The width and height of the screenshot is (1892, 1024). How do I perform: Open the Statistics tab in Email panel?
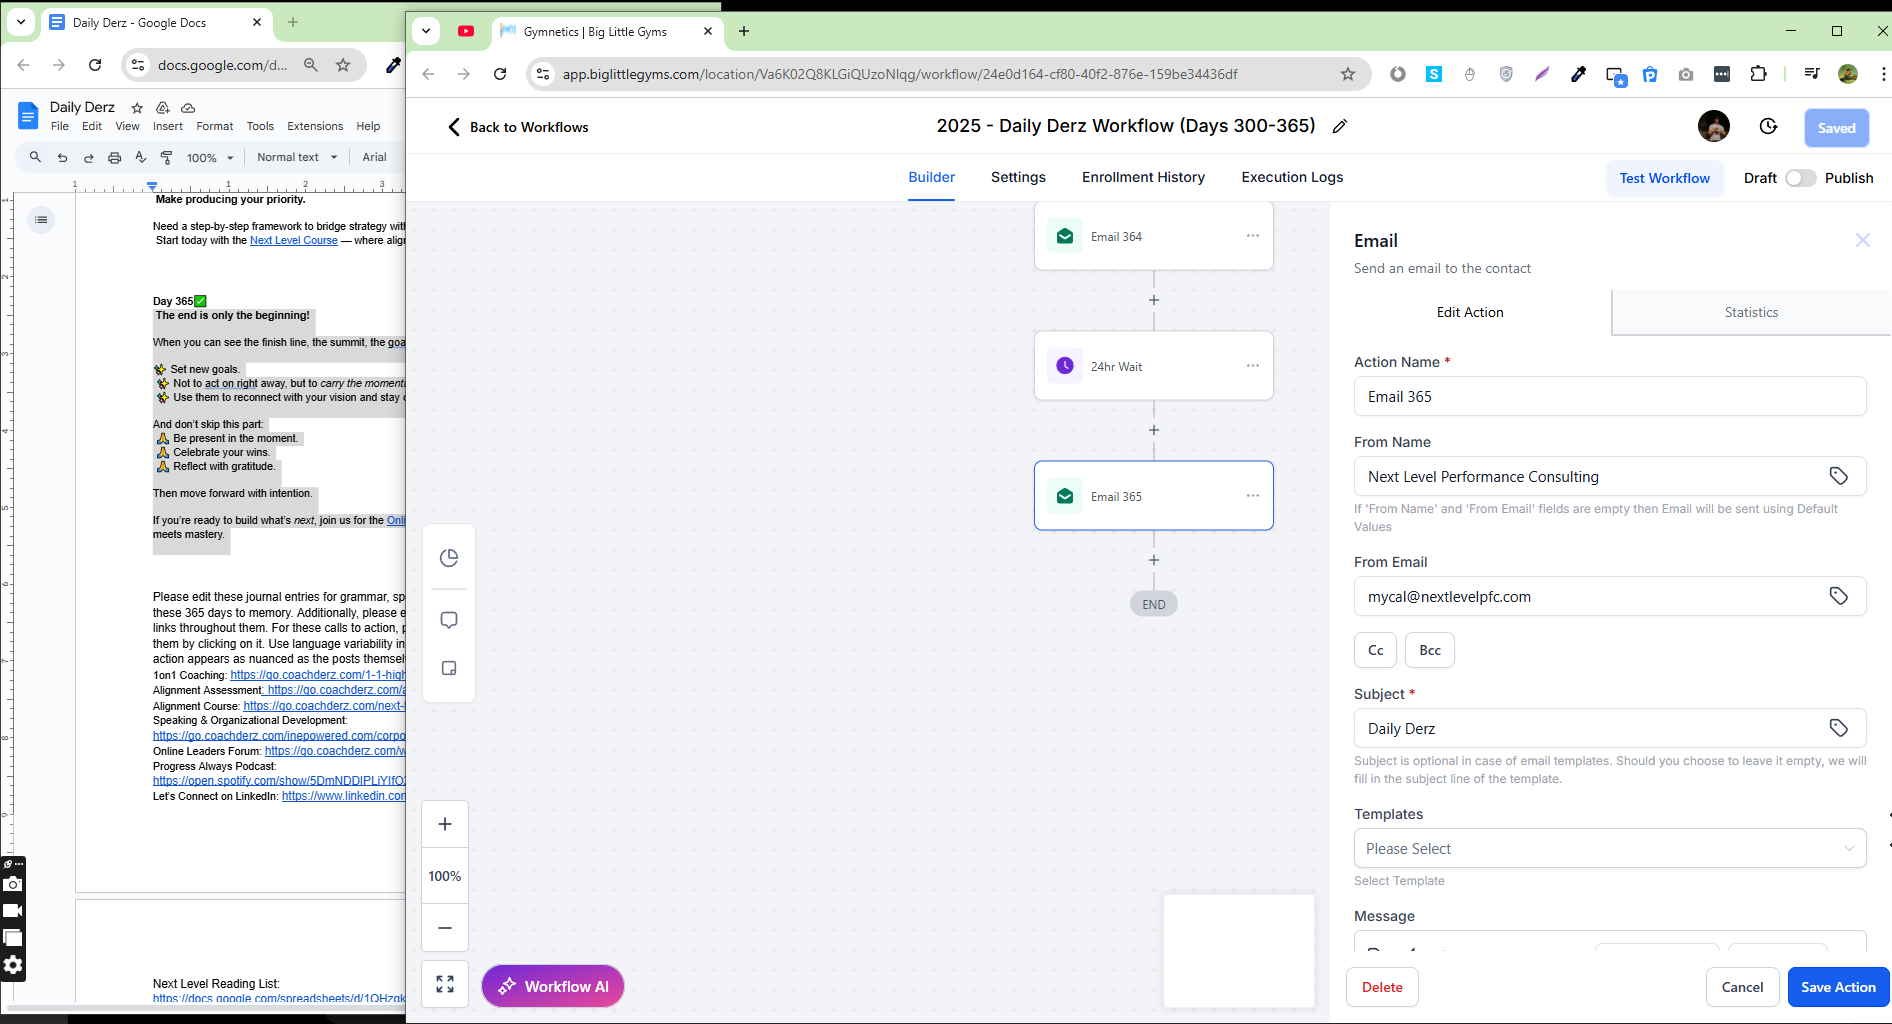tap(1750, 312)
